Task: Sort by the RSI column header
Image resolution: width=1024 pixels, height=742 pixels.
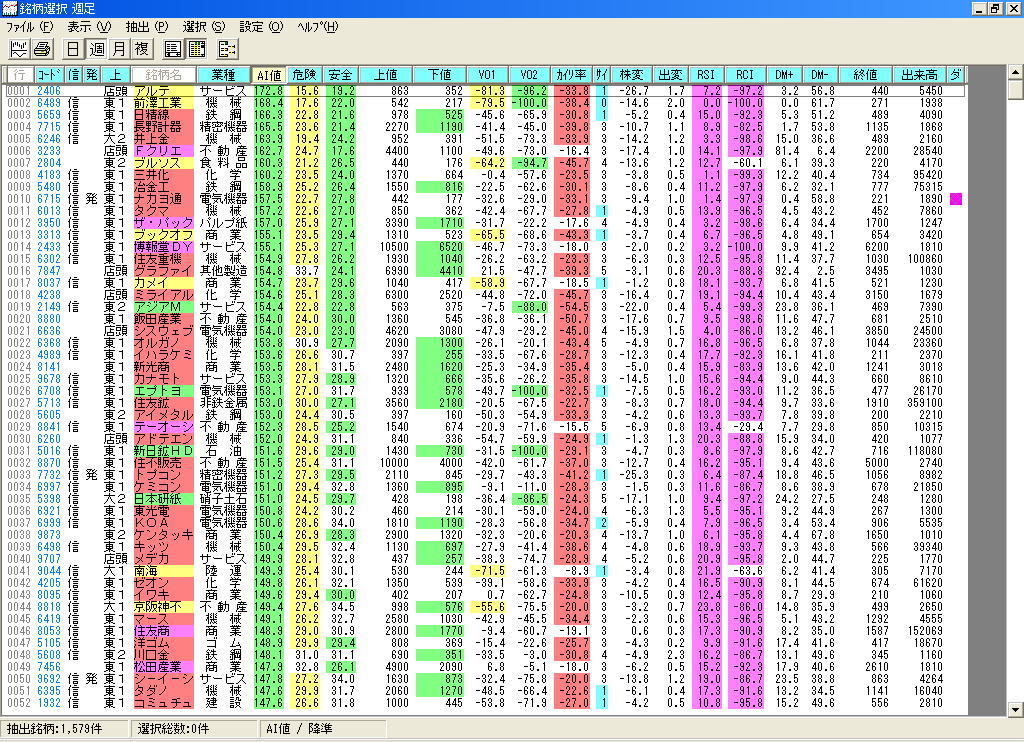Action: pyautogui.click(x=706, y=75)
